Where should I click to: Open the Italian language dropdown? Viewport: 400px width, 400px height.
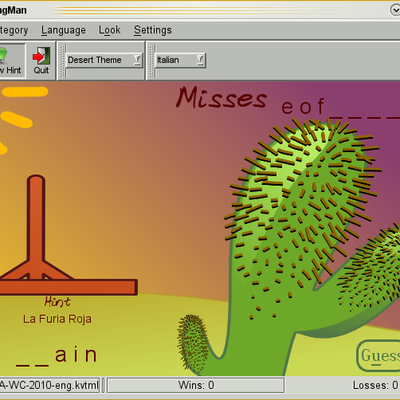pos(180,60)
